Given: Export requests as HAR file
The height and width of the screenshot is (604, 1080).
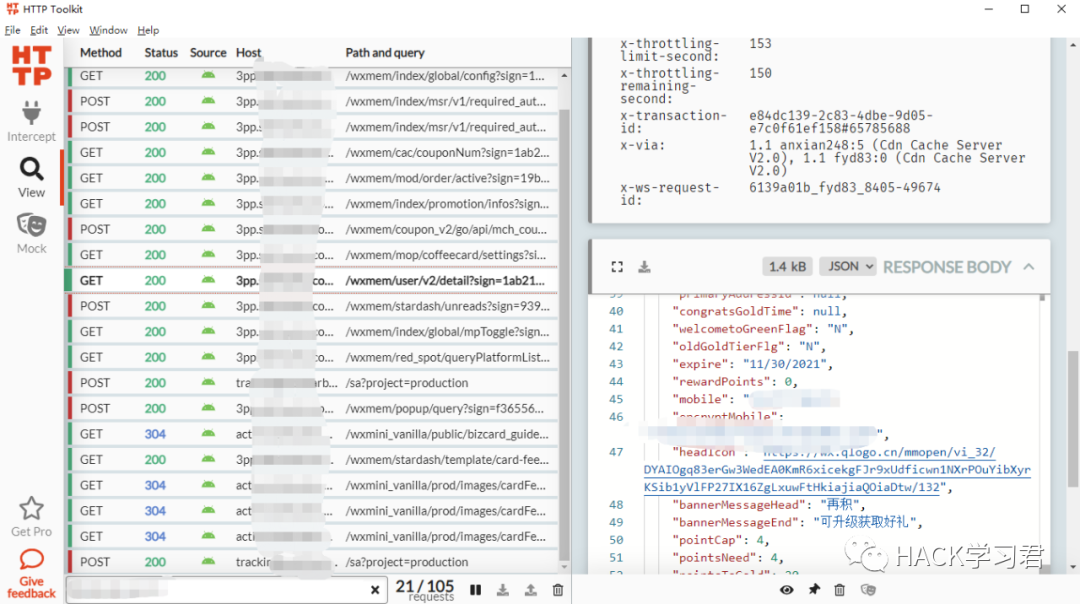Looking at the screenshot, I should [x=503, y=590].
